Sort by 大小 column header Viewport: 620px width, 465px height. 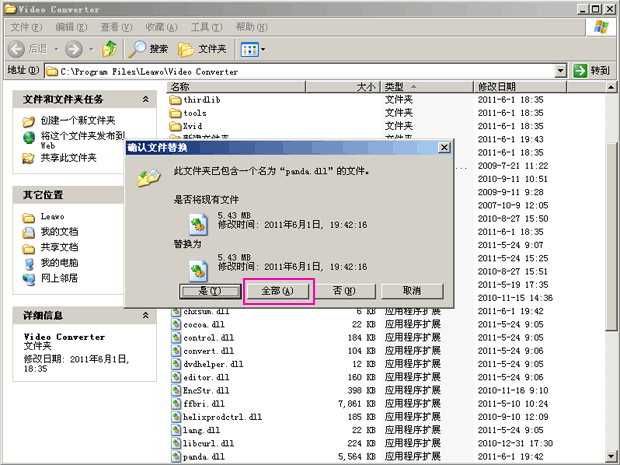342,87
